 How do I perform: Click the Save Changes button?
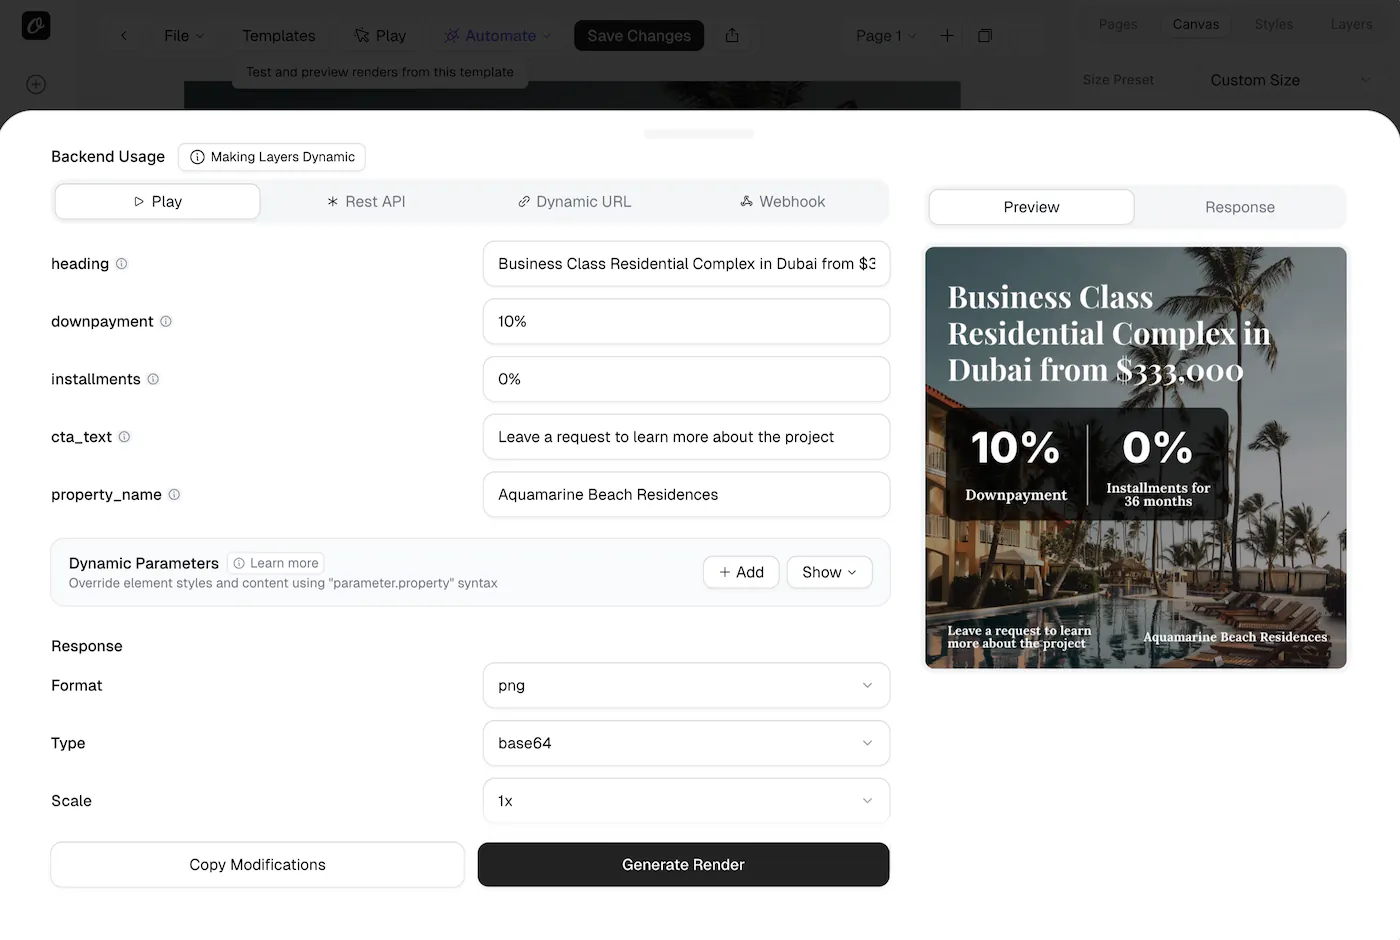pyautogui.click(x=639, y=35)
